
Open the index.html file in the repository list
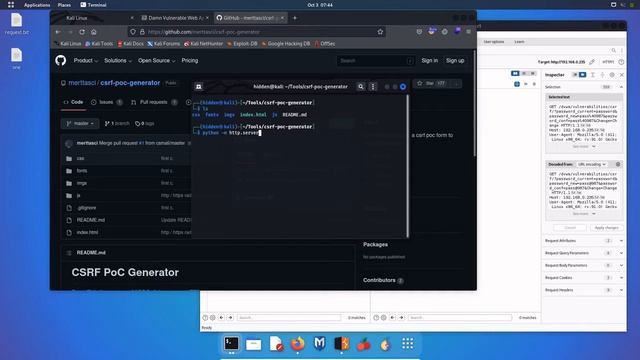pyautogui.click(x=87, y=232)
